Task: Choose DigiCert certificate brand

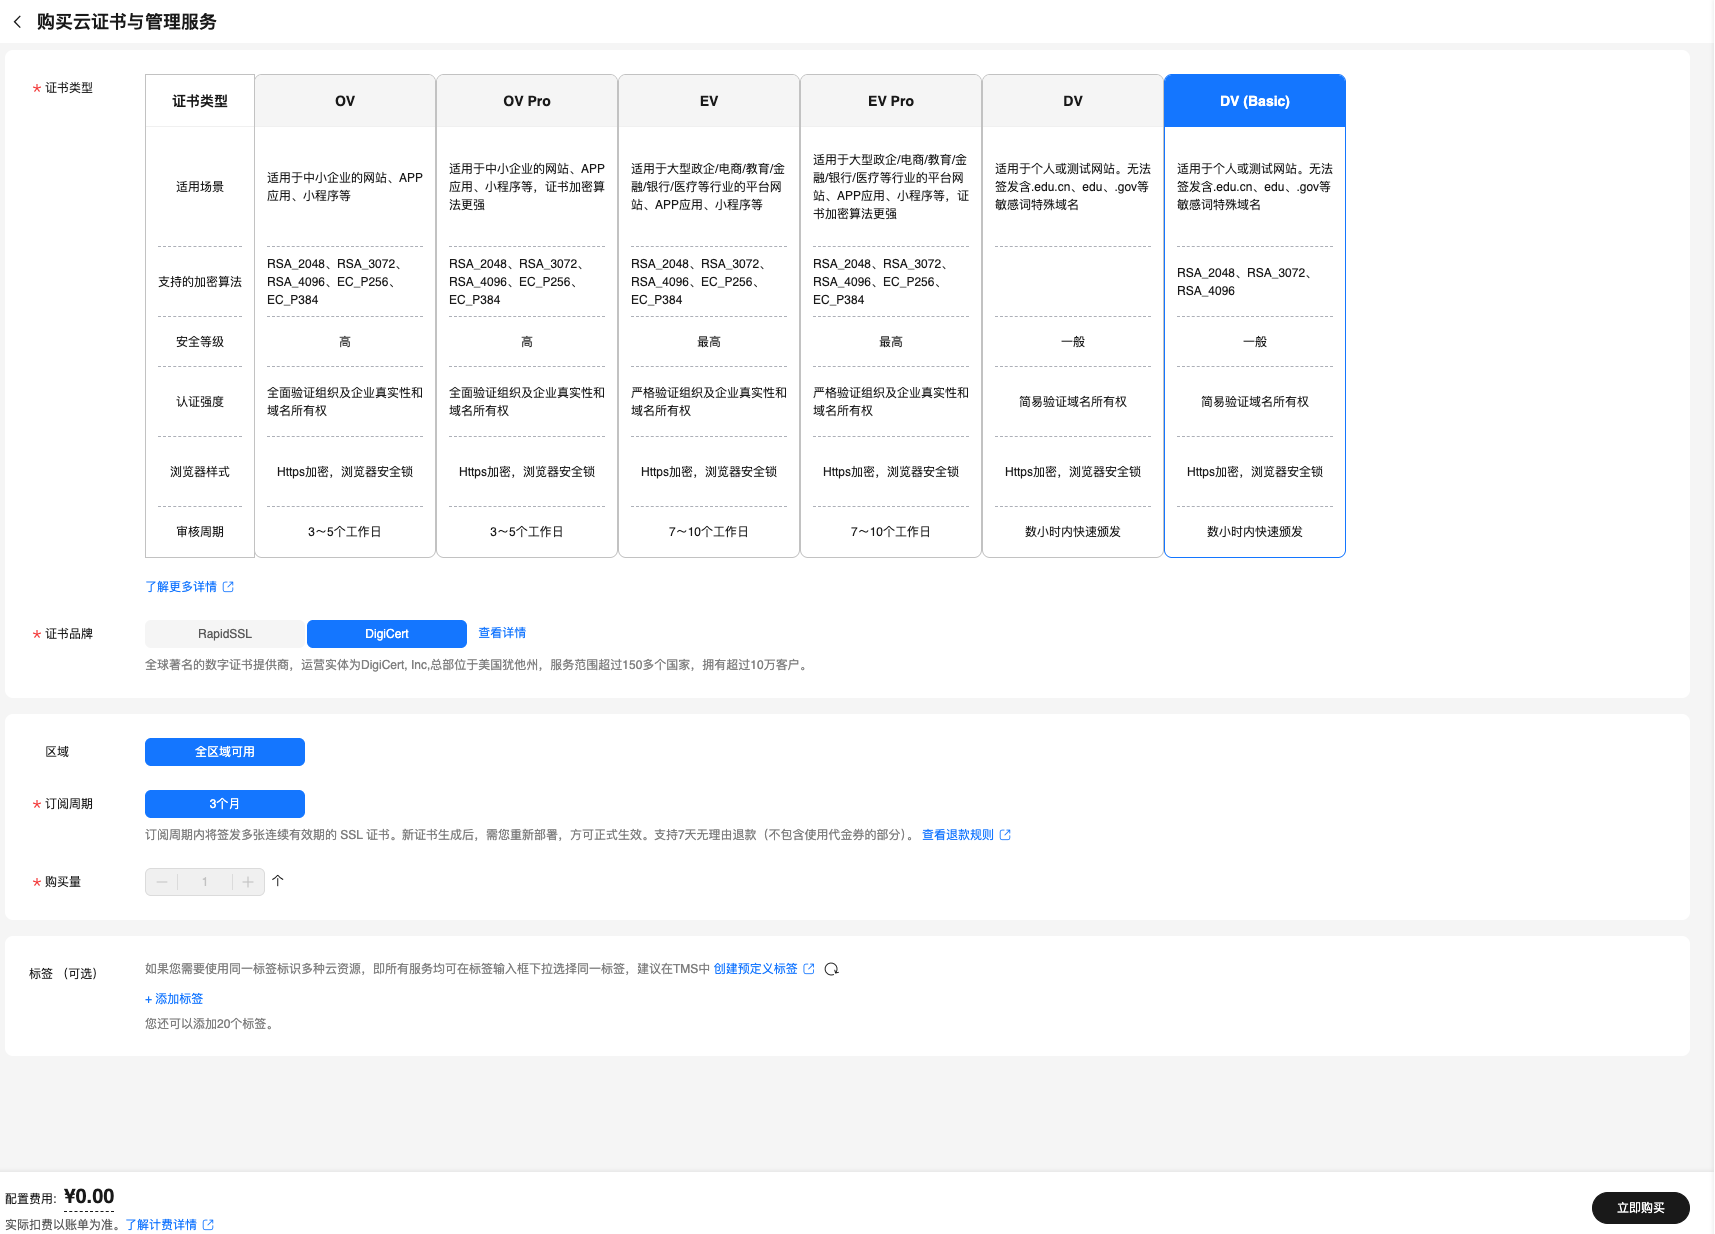Action: (387, 634)
